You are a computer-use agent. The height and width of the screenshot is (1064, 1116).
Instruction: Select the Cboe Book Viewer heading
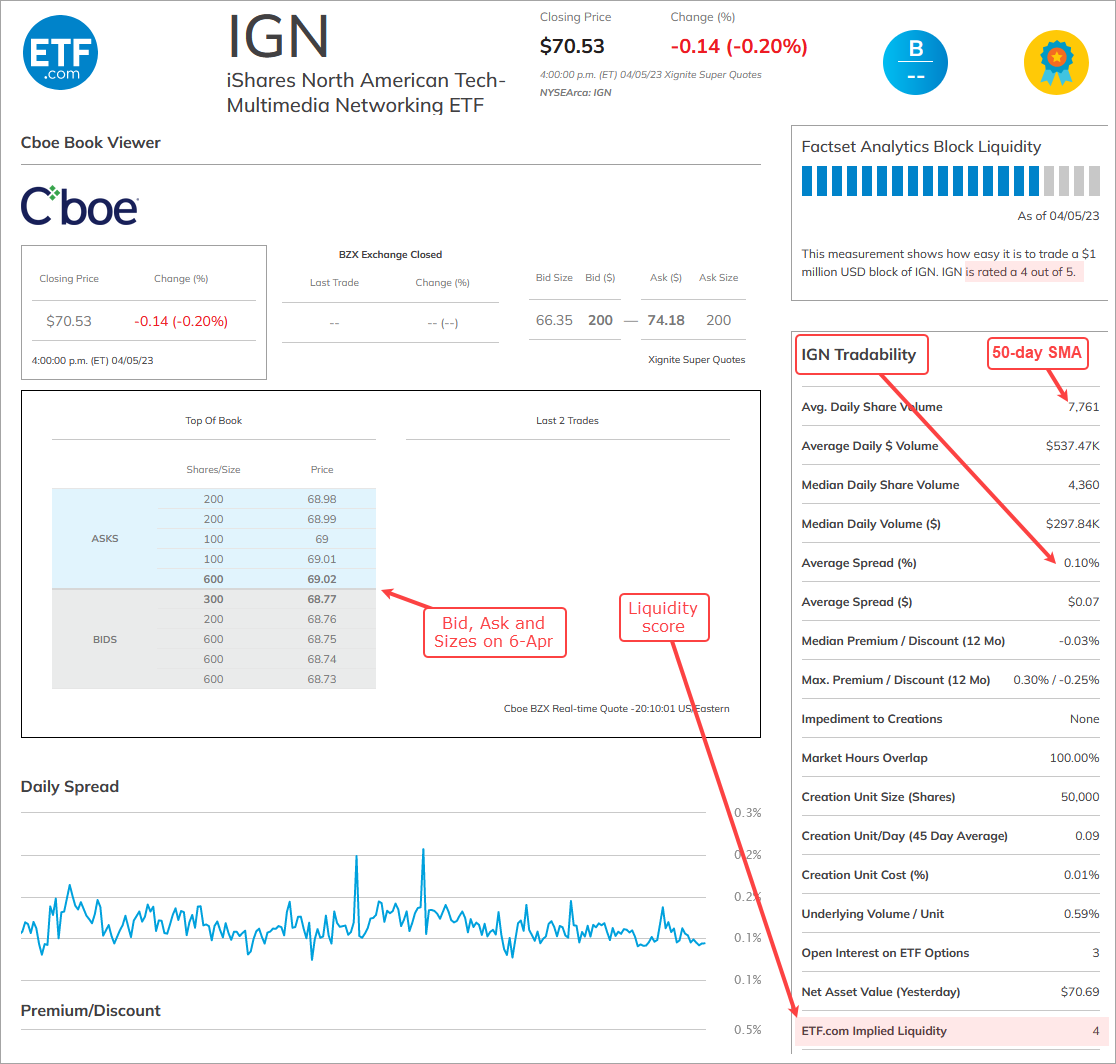click(x=90, y=142)
